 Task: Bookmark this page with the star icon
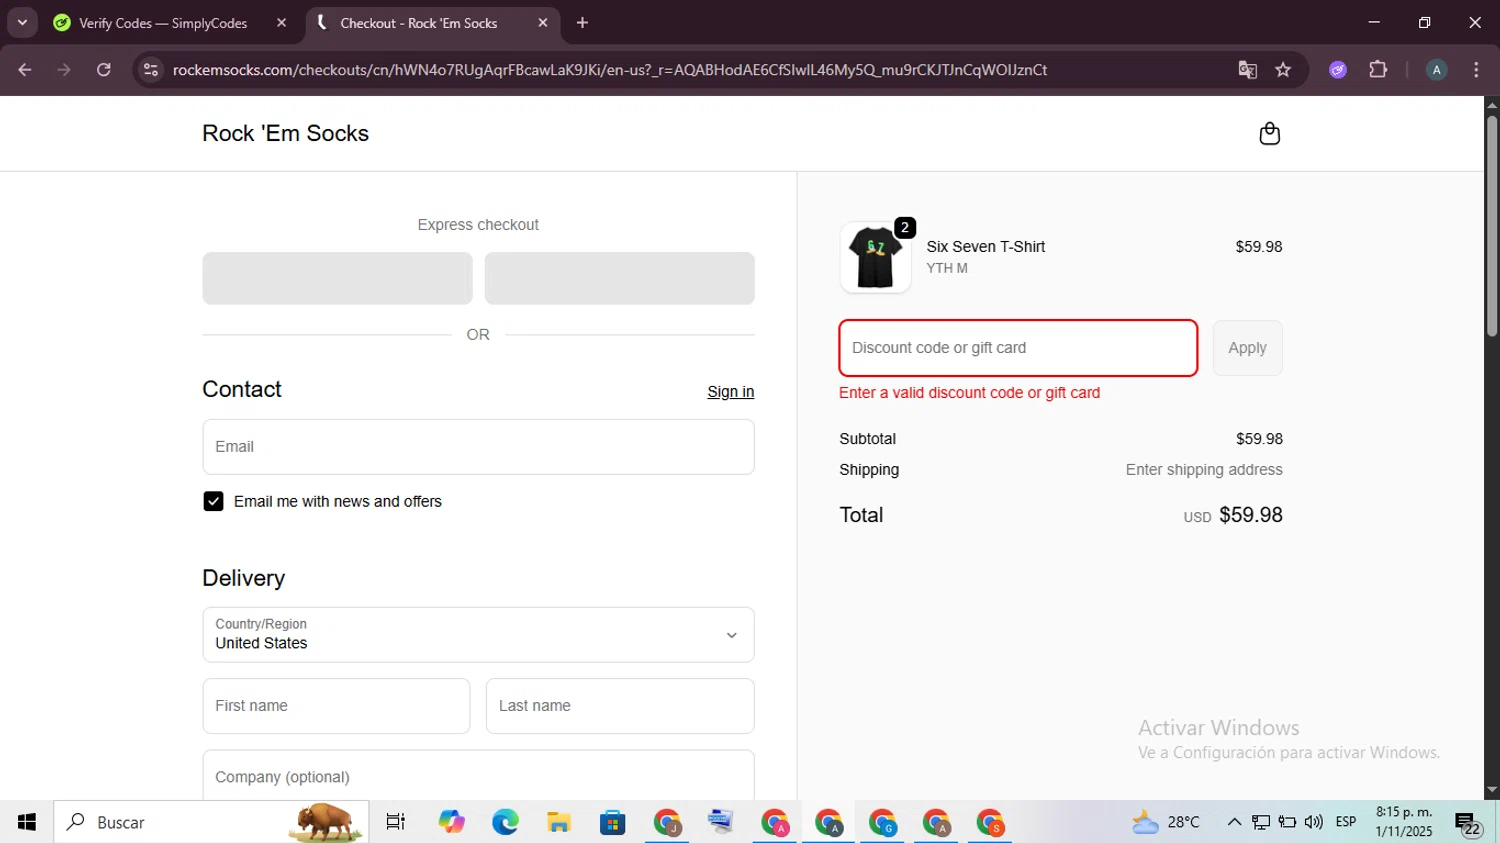1283,70
